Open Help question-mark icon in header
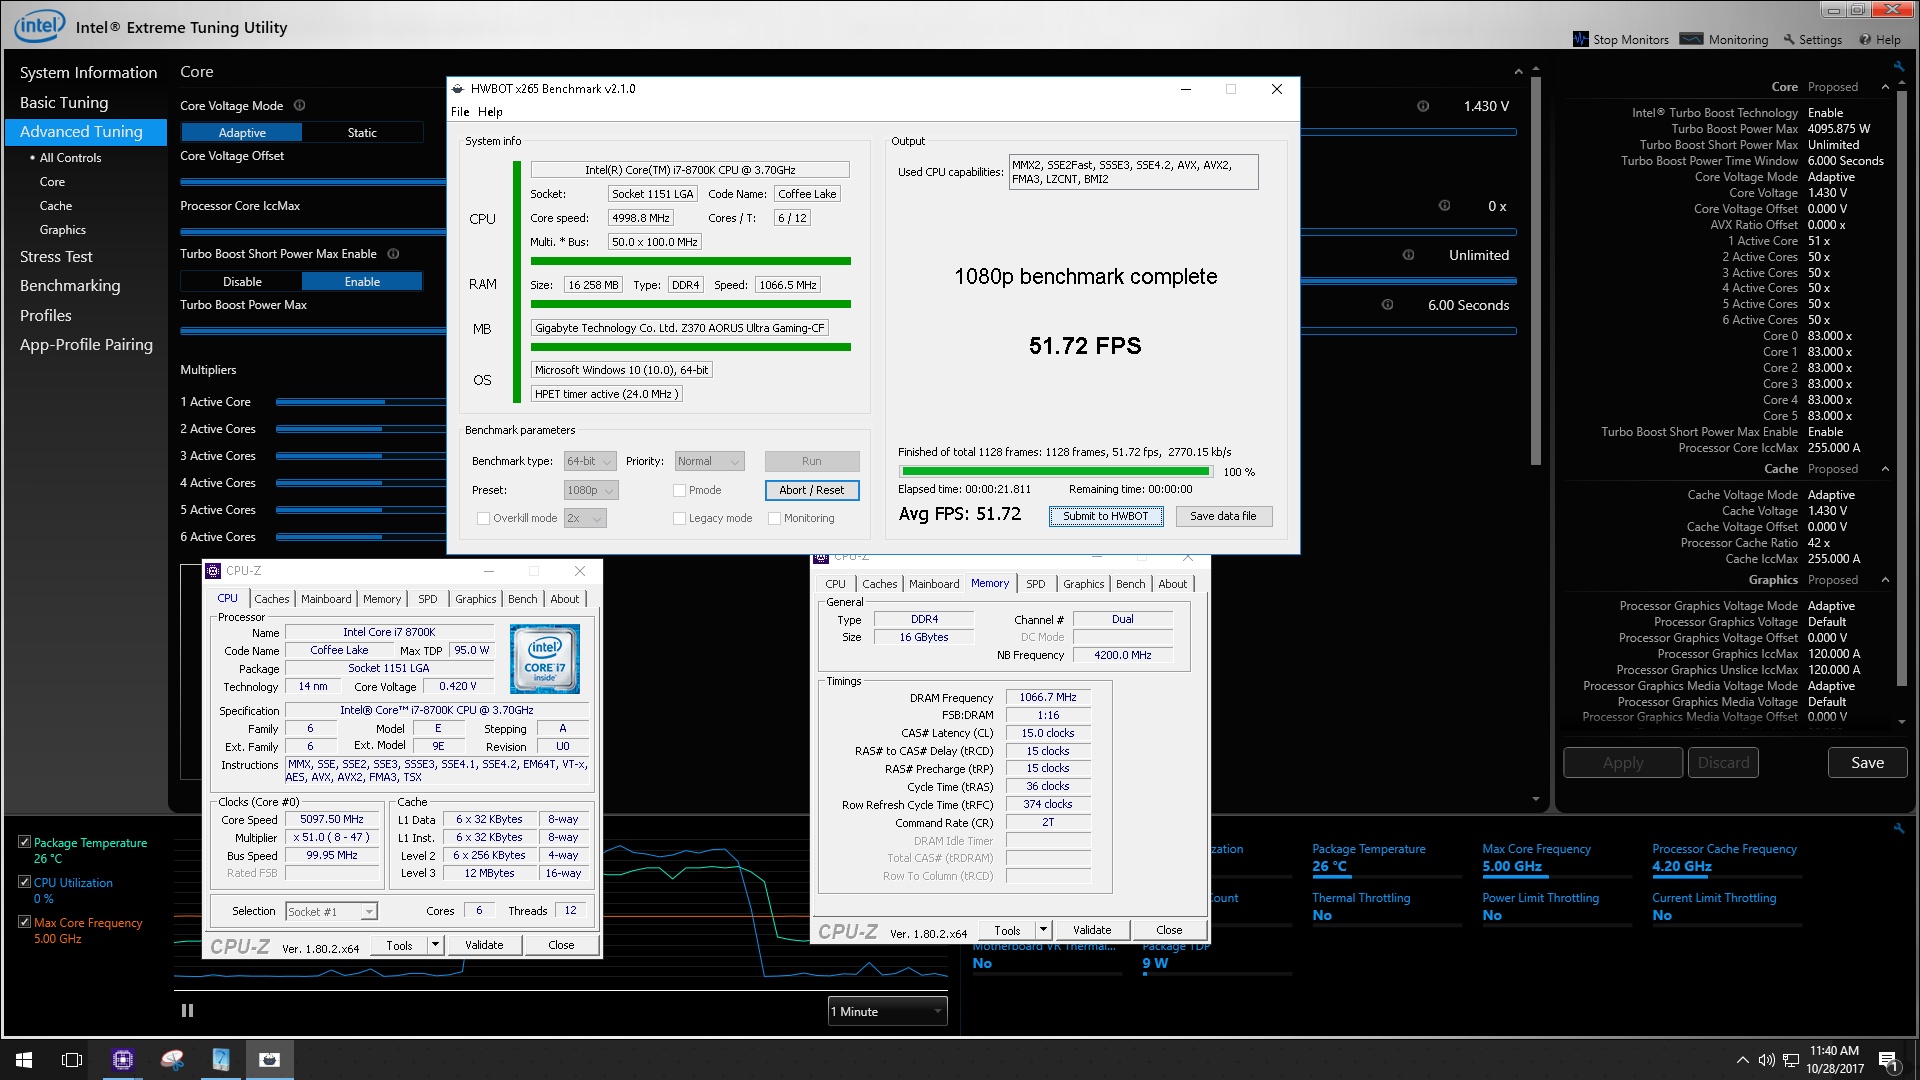 point(1865,40)
